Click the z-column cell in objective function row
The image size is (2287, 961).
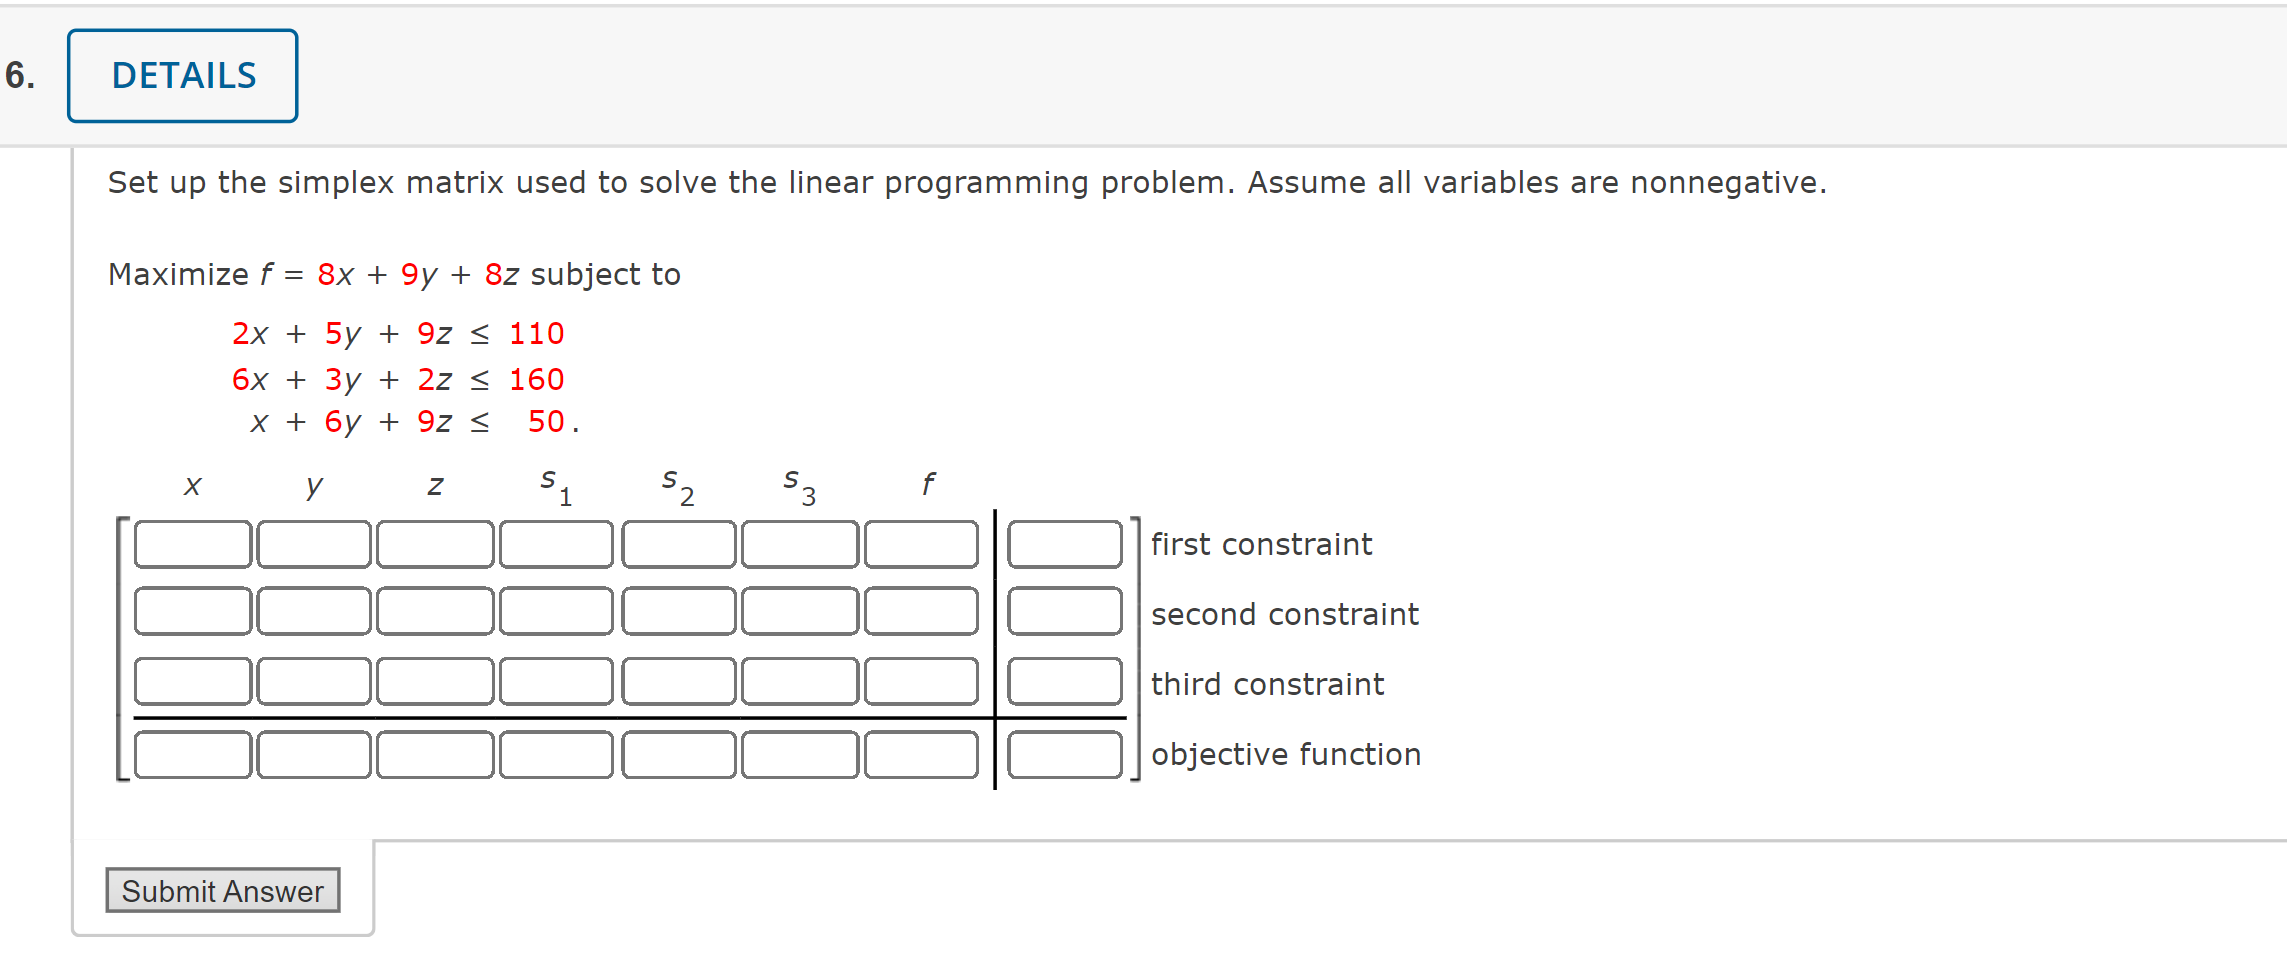point(435,754)
